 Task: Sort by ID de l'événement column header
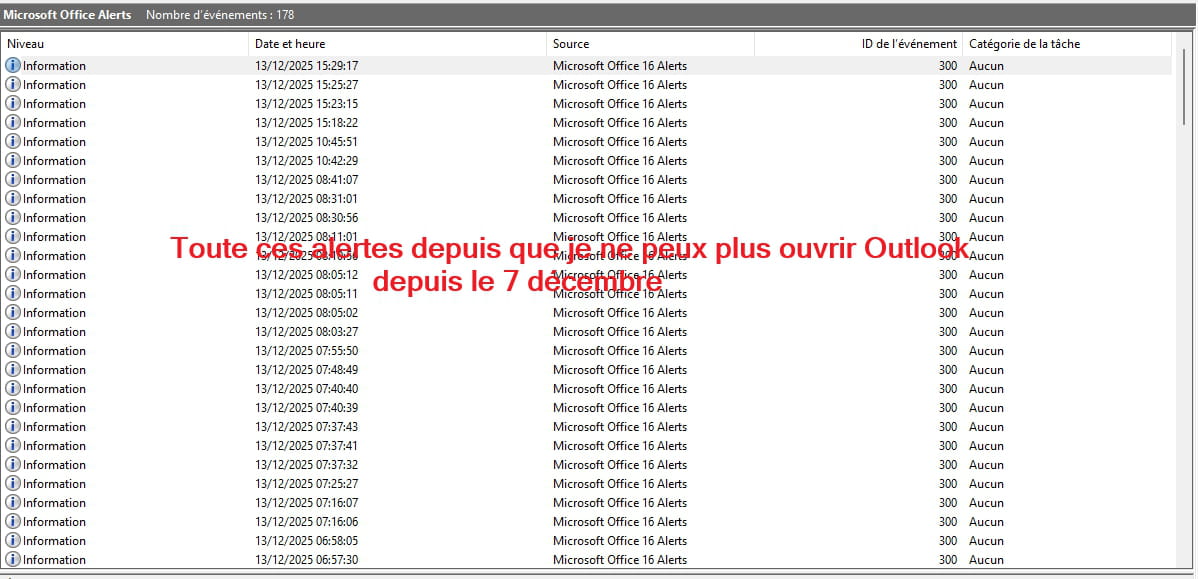(908, 44)
